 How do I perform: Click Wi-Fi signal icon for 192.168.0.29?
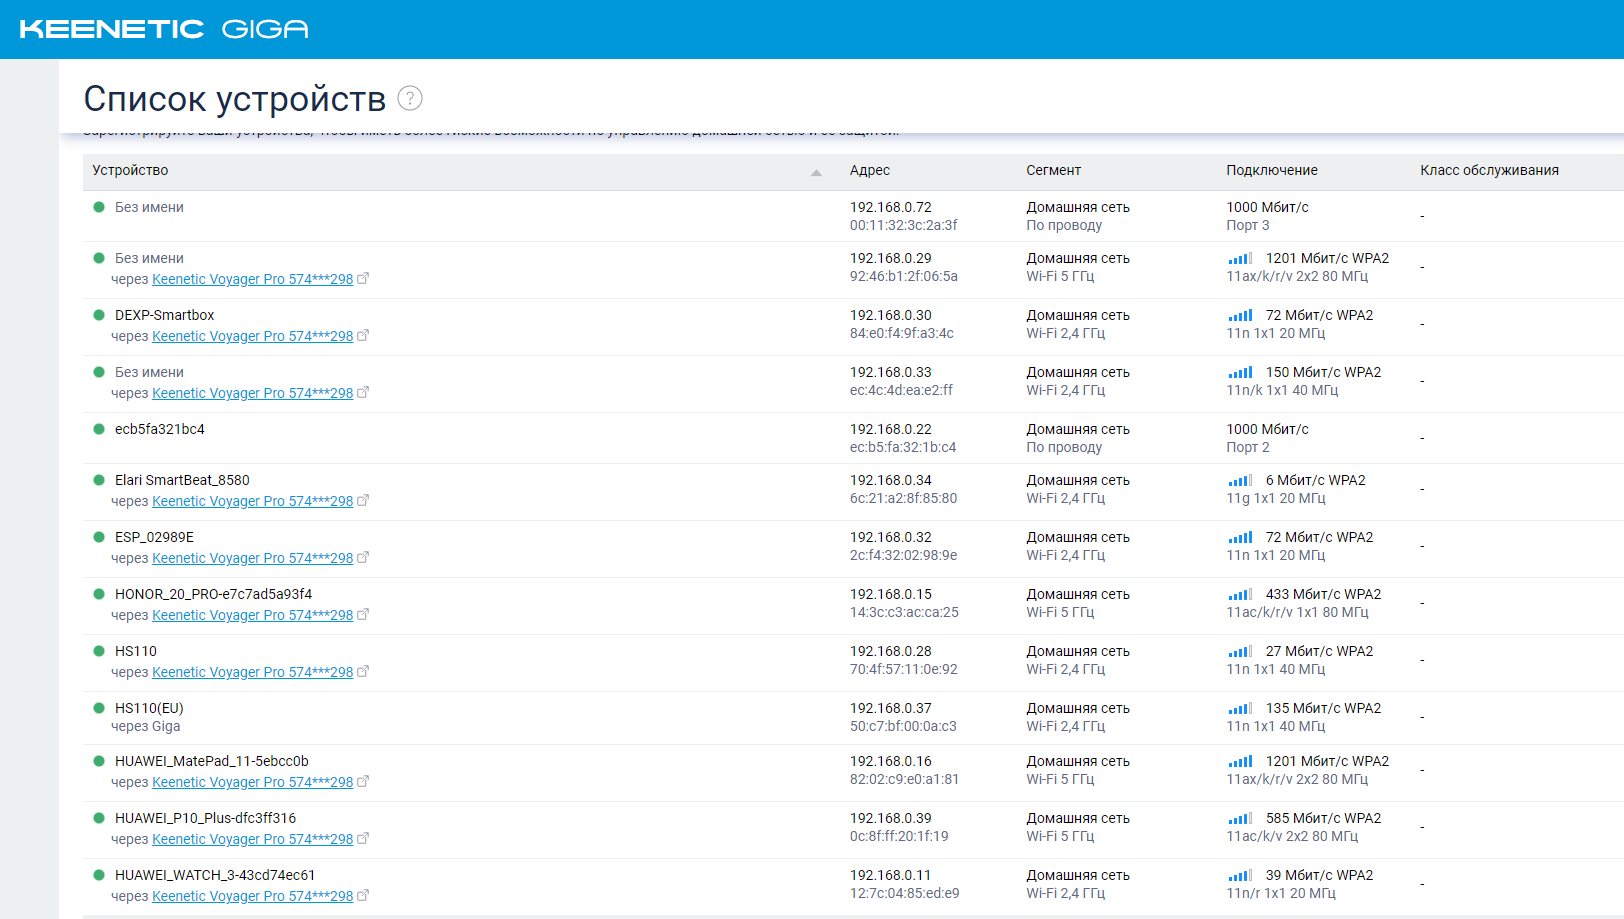(1240, 258)
